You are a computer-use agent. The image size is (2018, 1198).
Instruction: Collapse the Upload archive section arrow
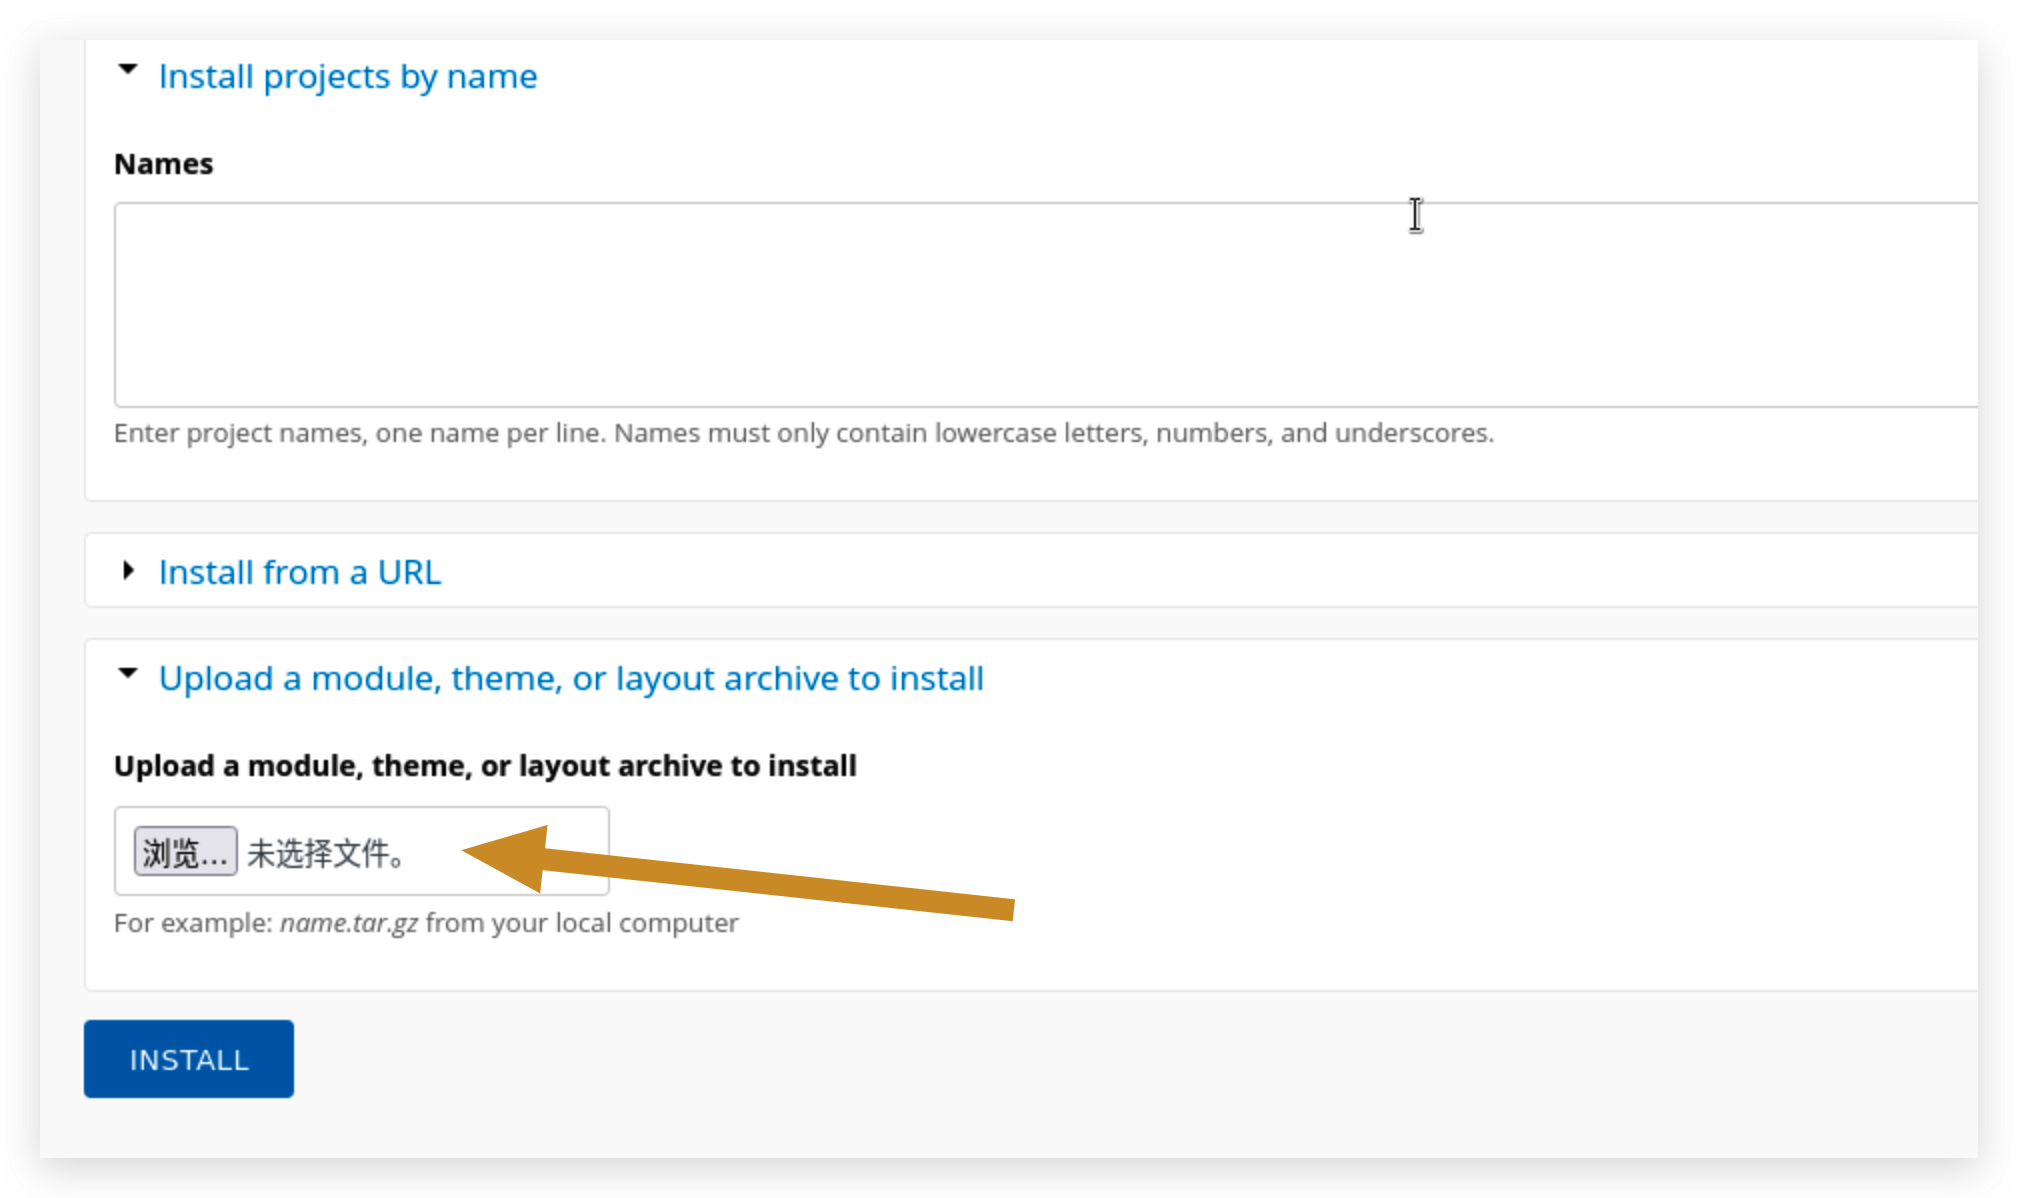click(x=128, y=673)
